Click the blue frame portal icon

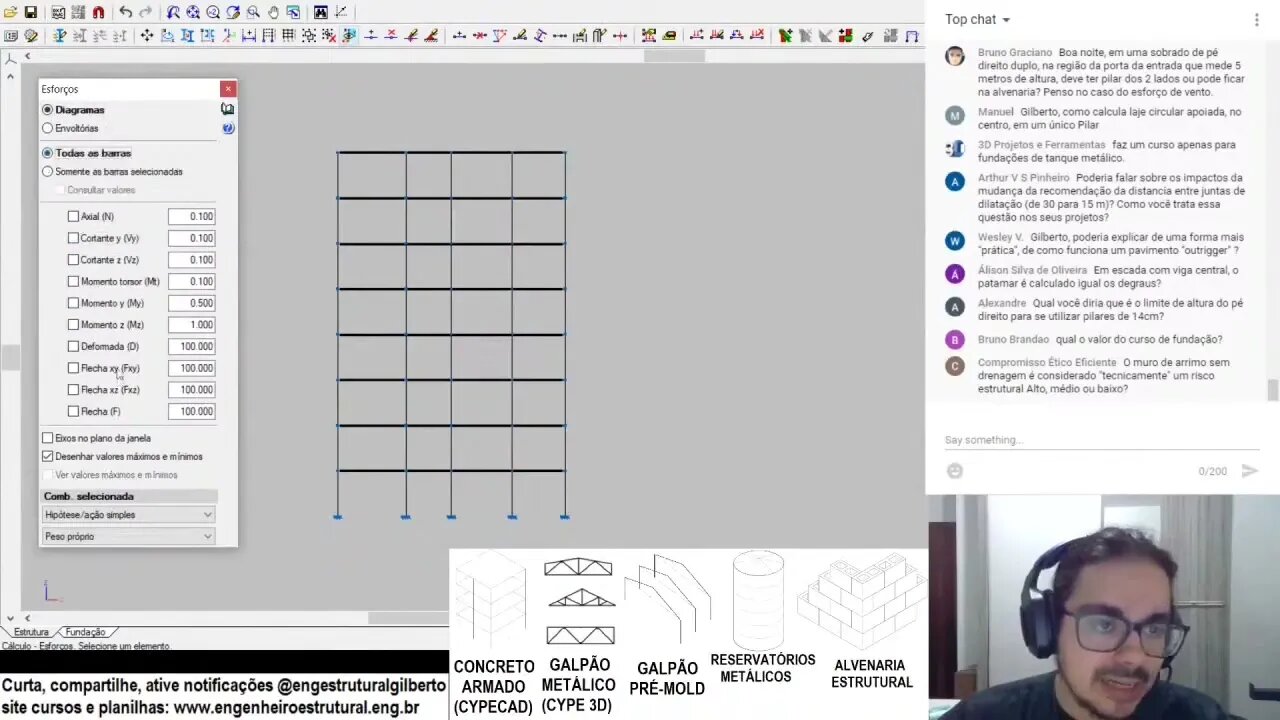pyautogui.click(x=912, y=36)
